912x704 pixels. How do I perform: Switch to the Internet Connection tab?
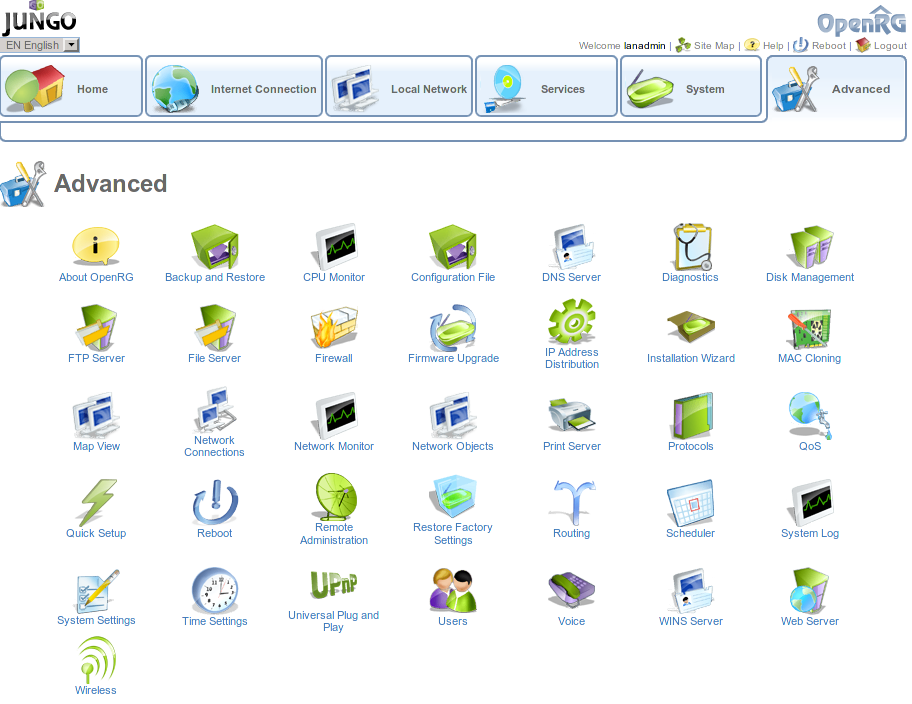[x=234, y=87]
